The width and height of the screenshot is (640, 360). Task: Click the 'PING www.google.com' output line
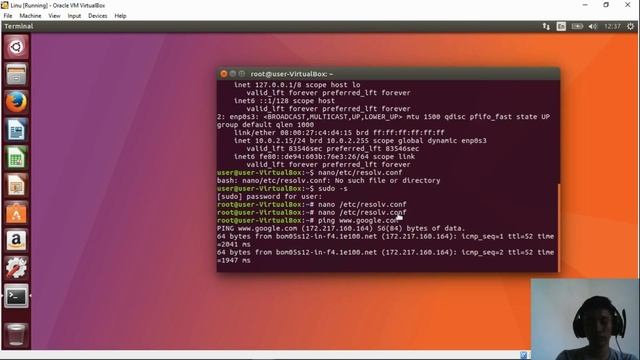coord(341,229)
